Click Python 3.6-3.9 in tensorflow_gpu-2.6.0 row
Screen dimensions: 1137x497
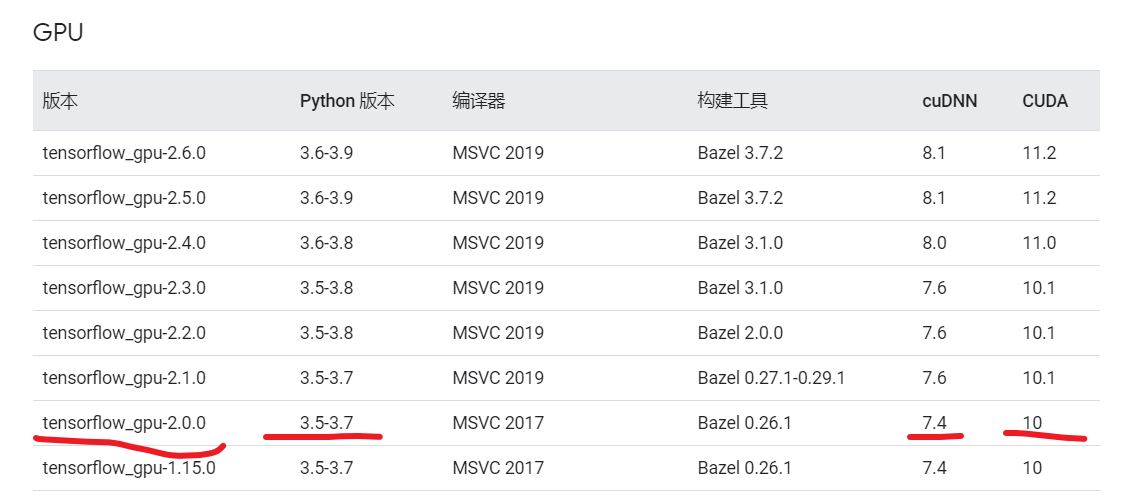pyautogui.click(x=326, y=153)
